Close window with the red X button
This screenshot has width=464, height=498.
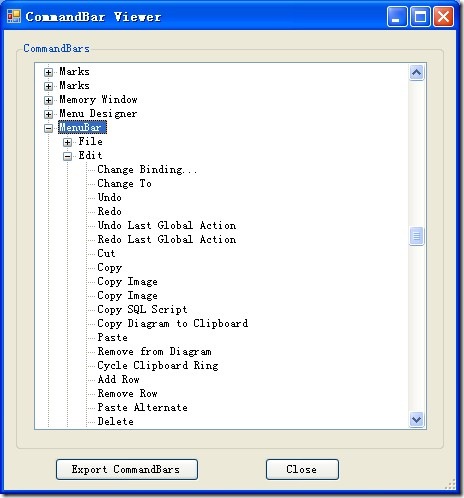point(443,16)
